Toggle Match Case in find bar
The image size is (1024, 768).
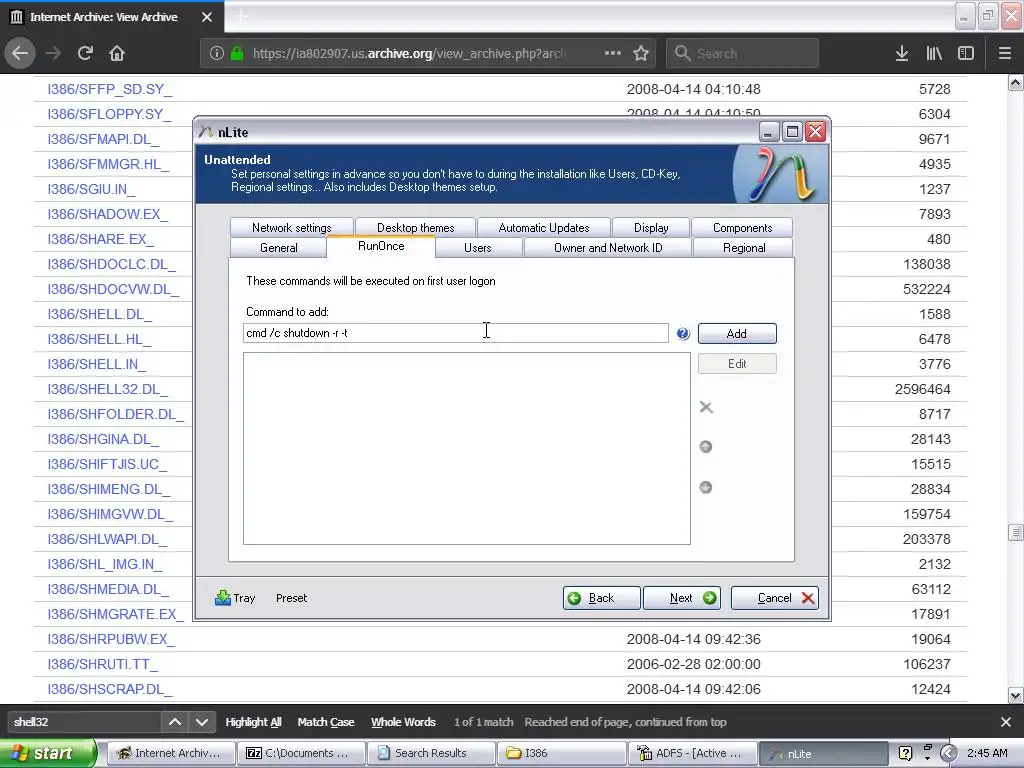(326, 722)
